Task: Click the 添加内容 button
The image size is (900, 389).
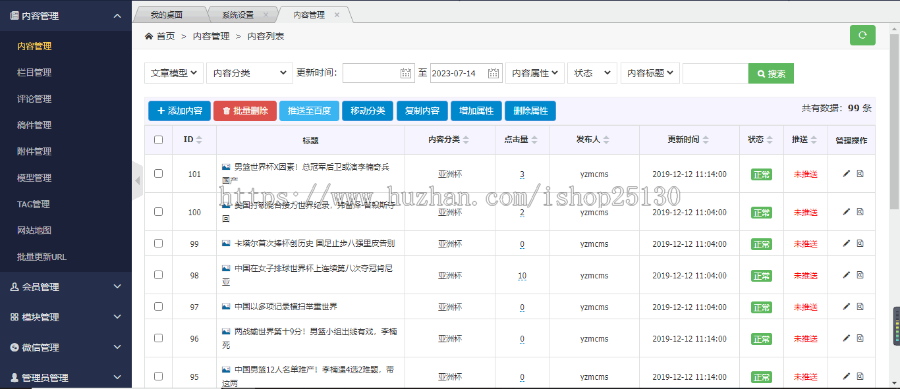Action: pos(180,111)
